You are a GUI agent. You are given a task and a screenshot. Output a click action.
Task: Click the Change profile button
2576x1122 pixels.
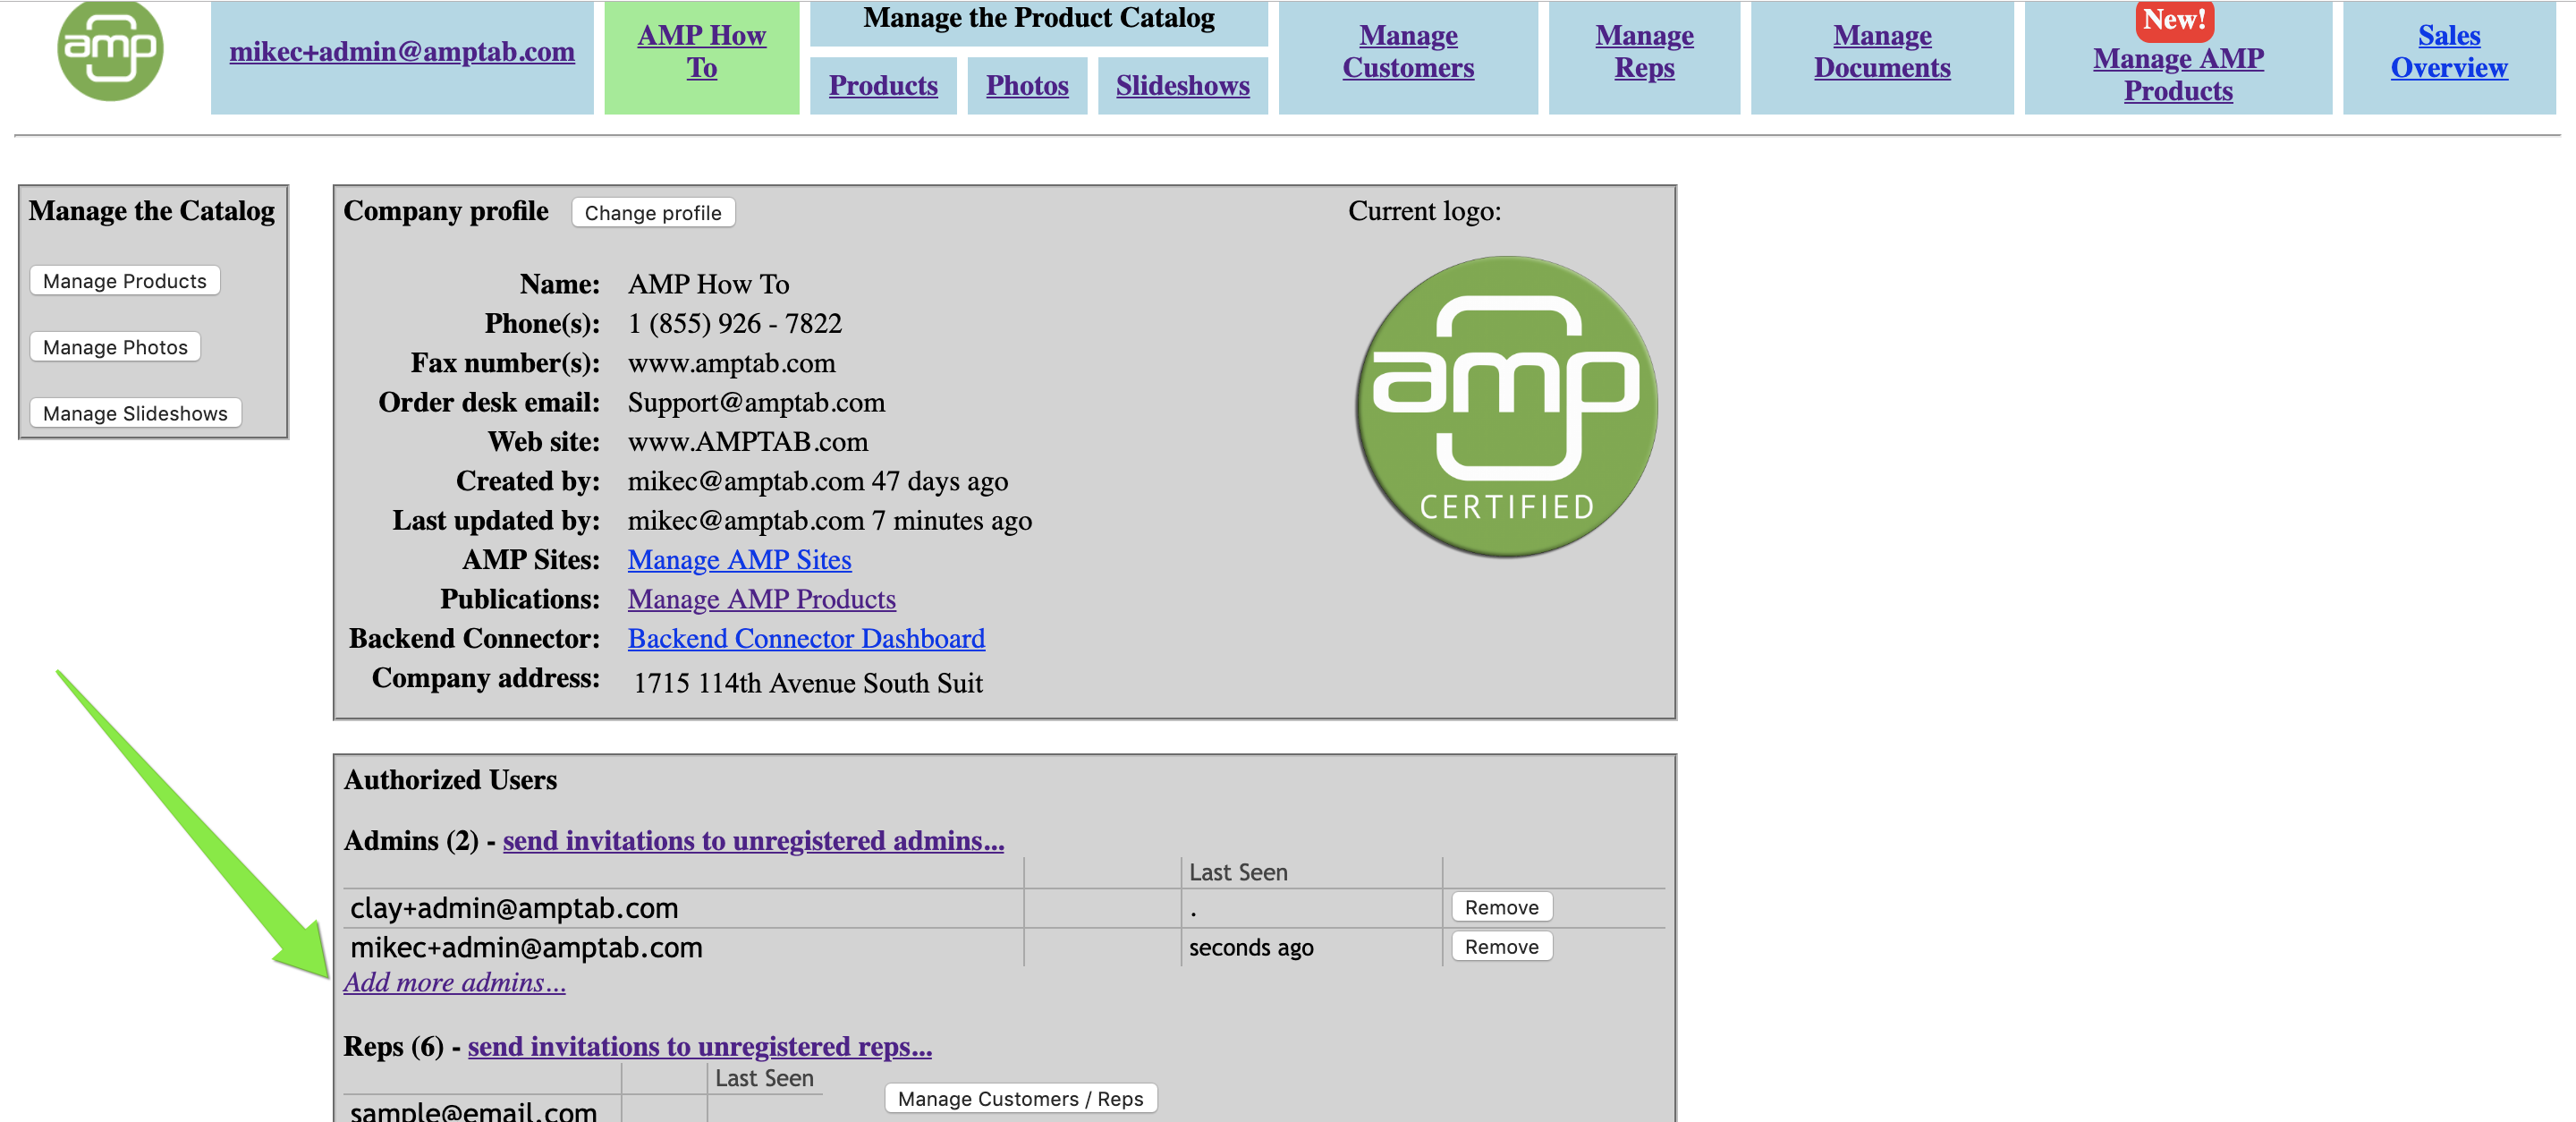653,213
